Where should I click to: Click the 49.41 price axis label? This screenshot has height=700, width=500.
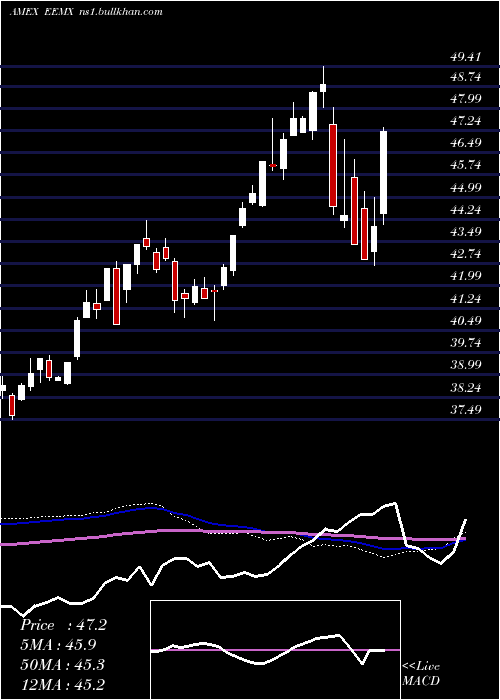tap(466, 57)
